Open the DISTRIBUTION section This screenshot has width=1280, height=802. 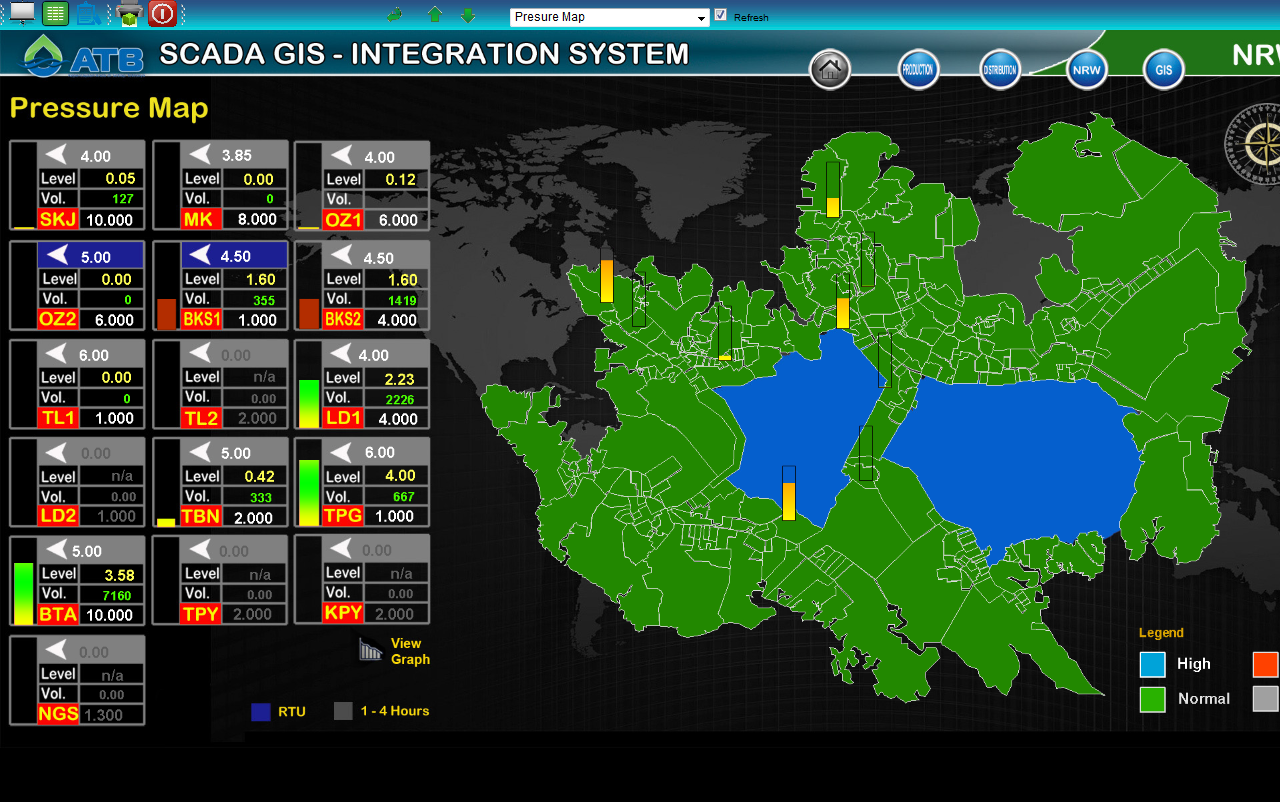point(1000,70)
